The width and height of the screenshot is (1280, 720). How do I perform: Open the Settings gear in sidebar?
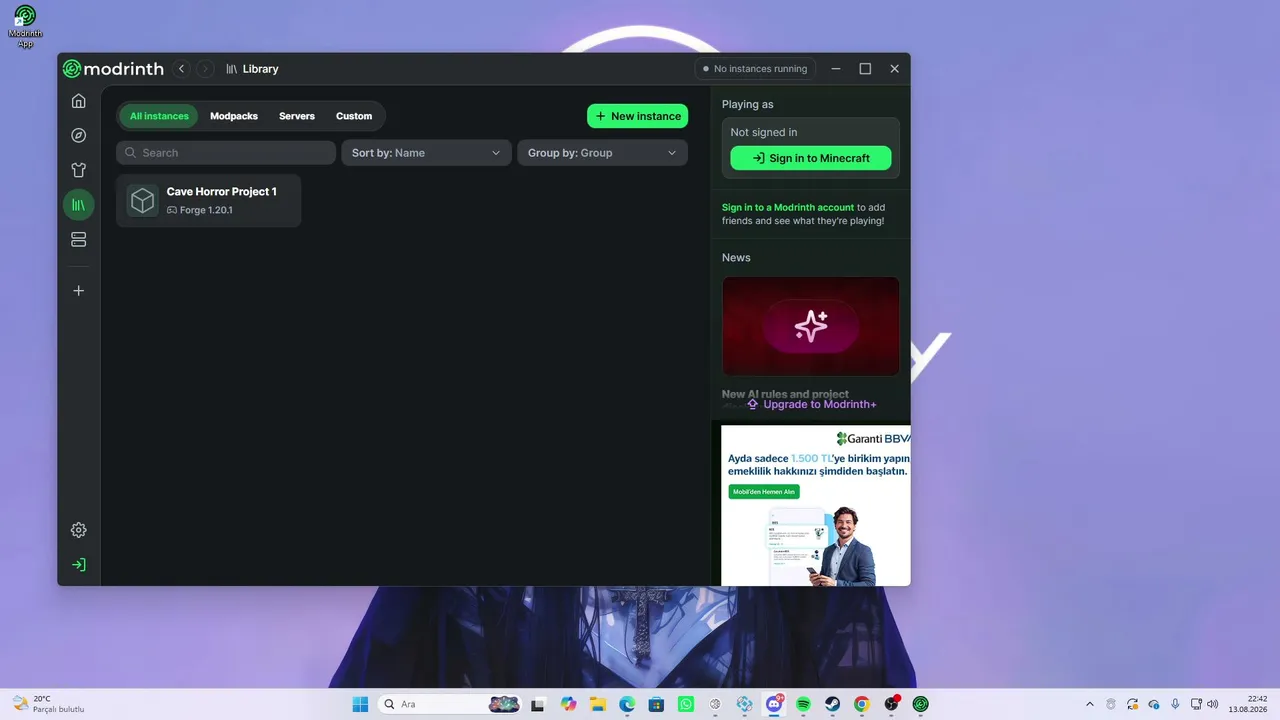79,530
